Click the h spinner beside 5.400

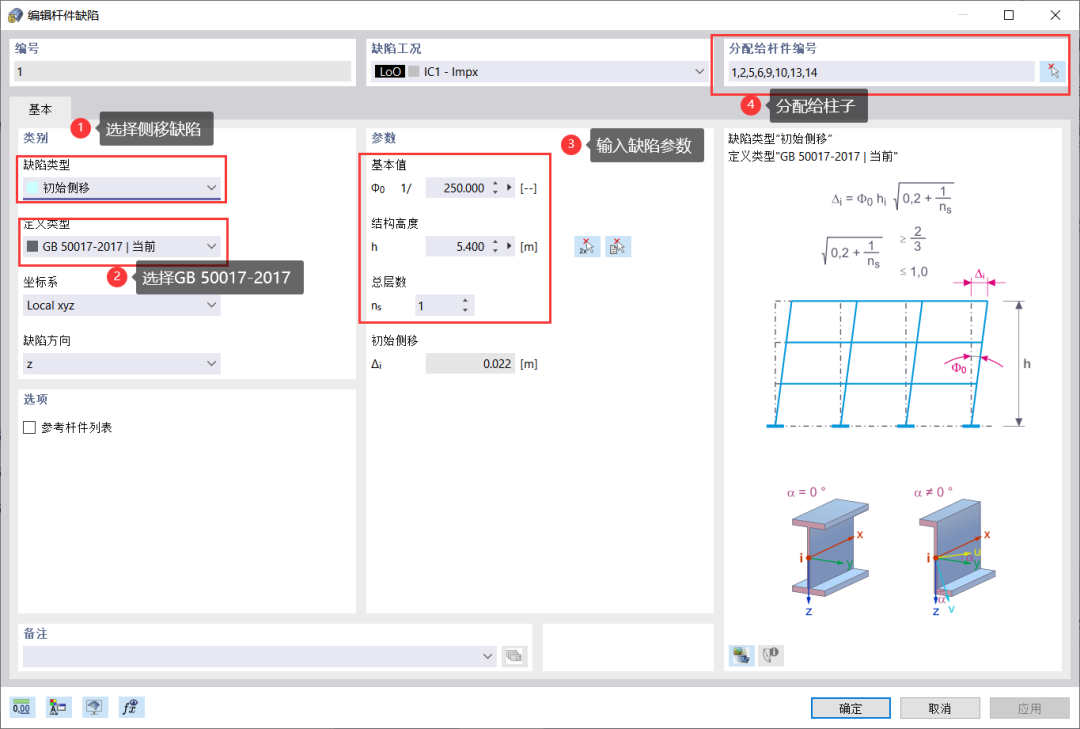tap(495, 246)
